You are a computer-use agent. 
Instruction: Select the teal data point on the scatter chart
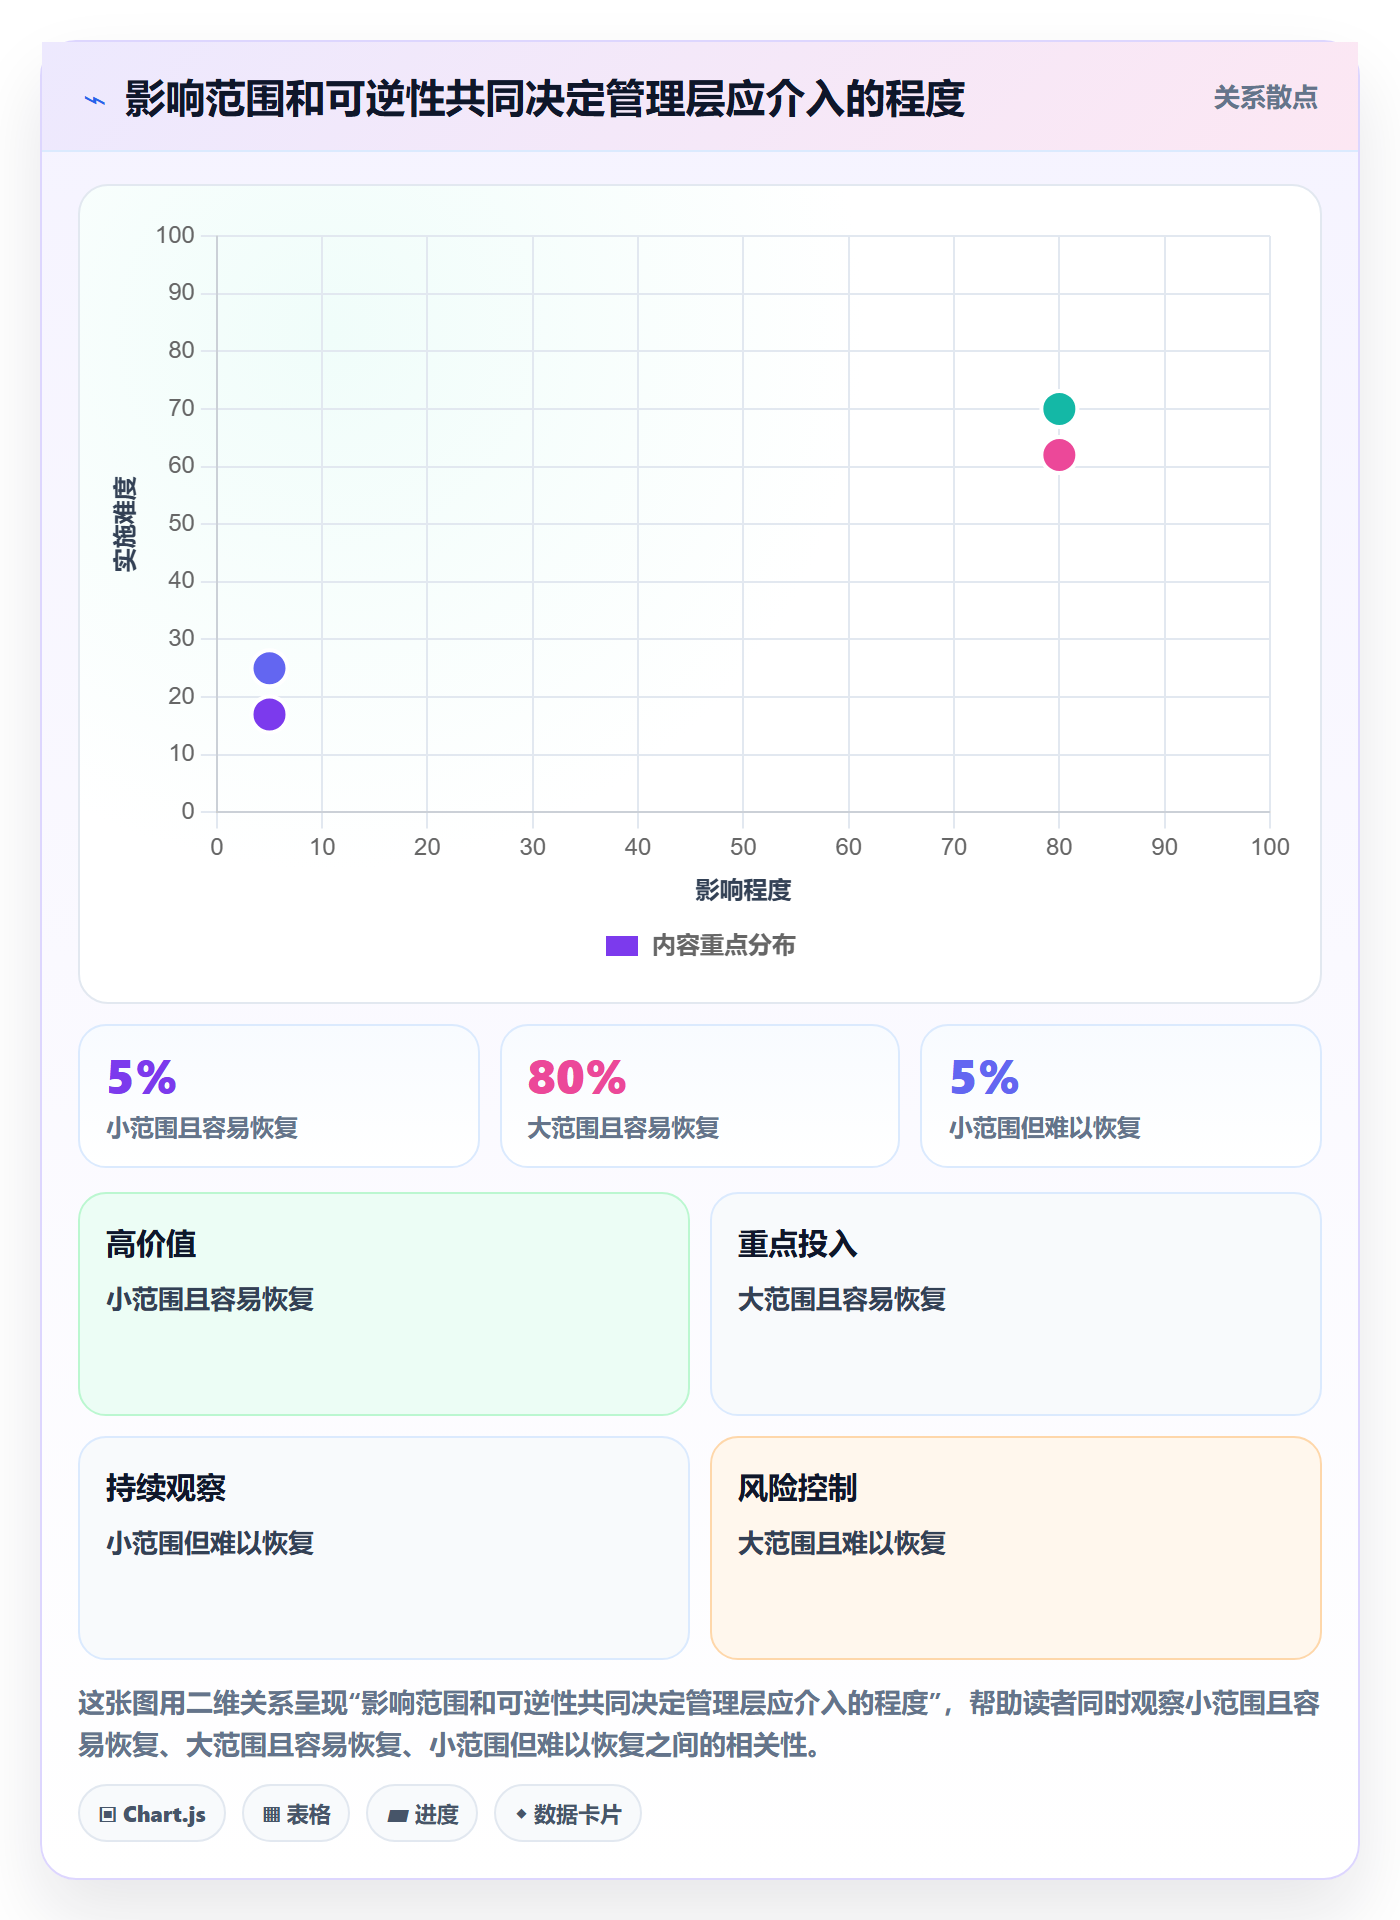tap(1059, 408)
